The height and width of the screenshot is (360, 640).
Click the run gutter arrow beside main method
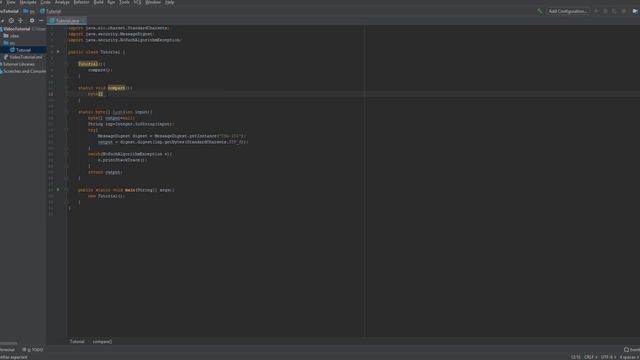coord(58,190)
